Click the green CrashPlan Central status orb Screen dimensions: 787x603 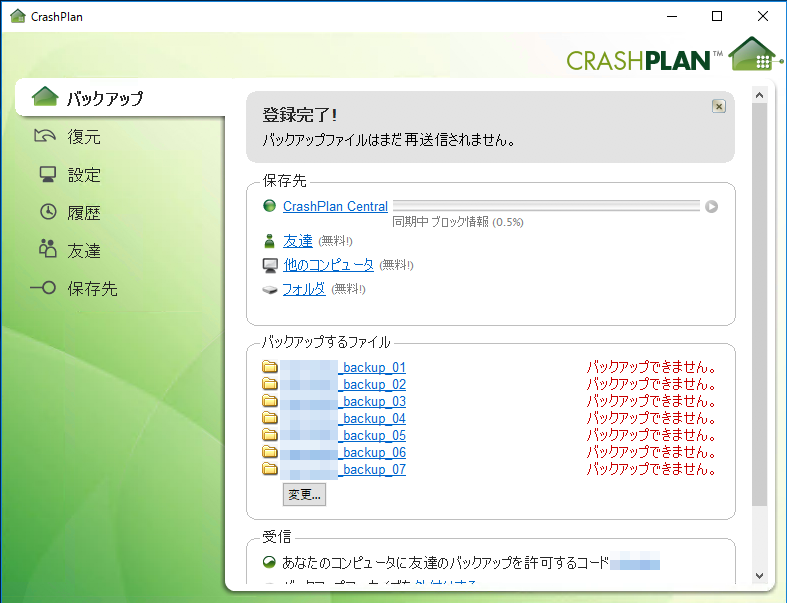(270, 206)
